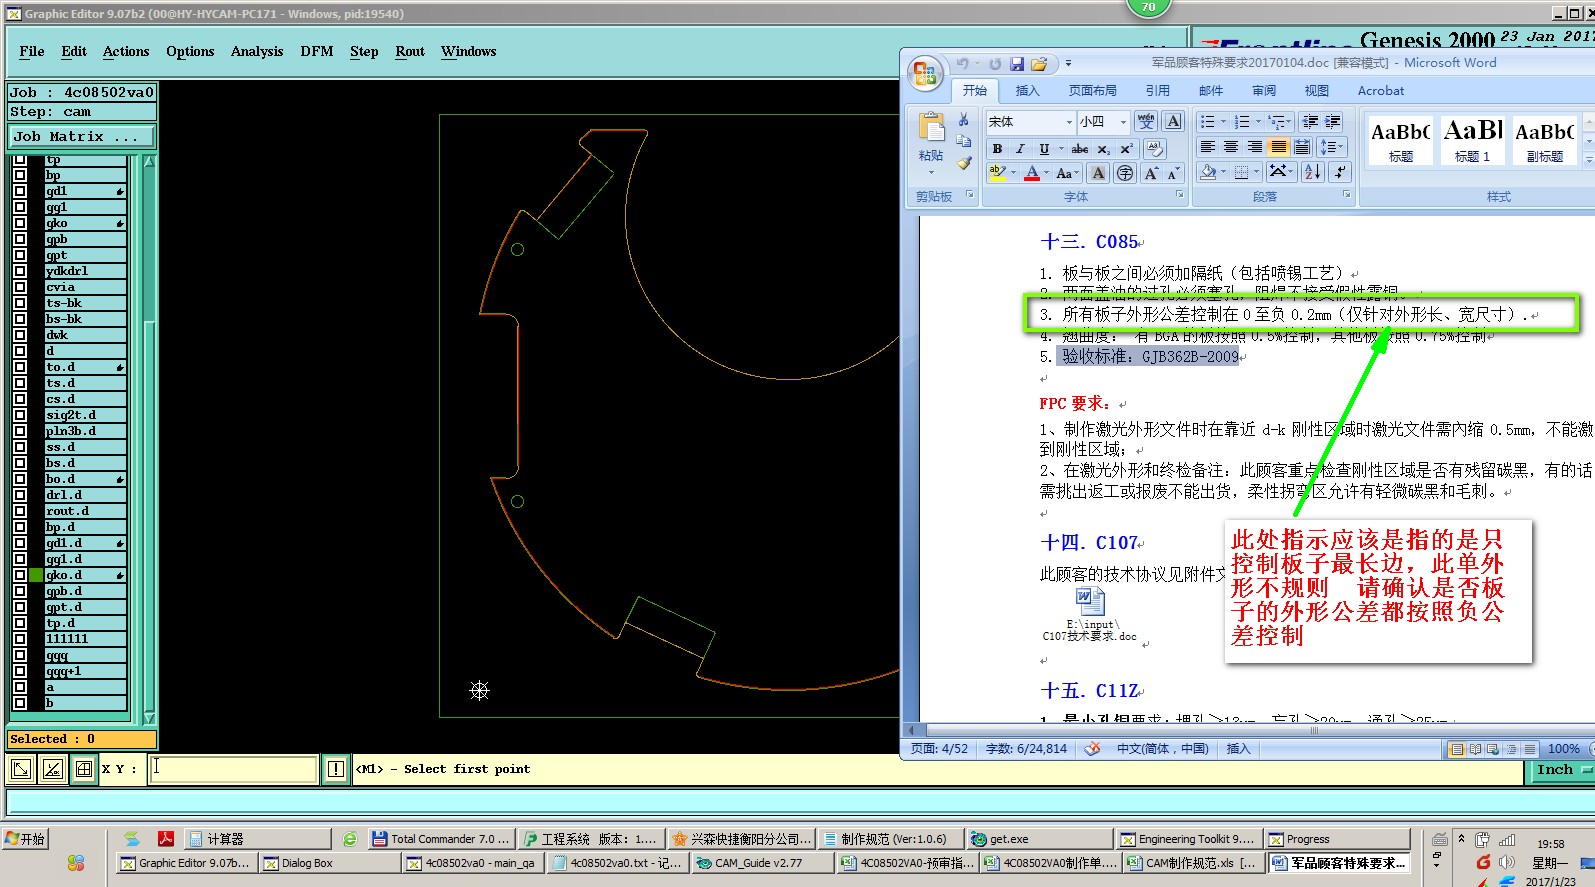Open the paragraph group dialog launcher
1595x887 pixels.
point(1346,195)
